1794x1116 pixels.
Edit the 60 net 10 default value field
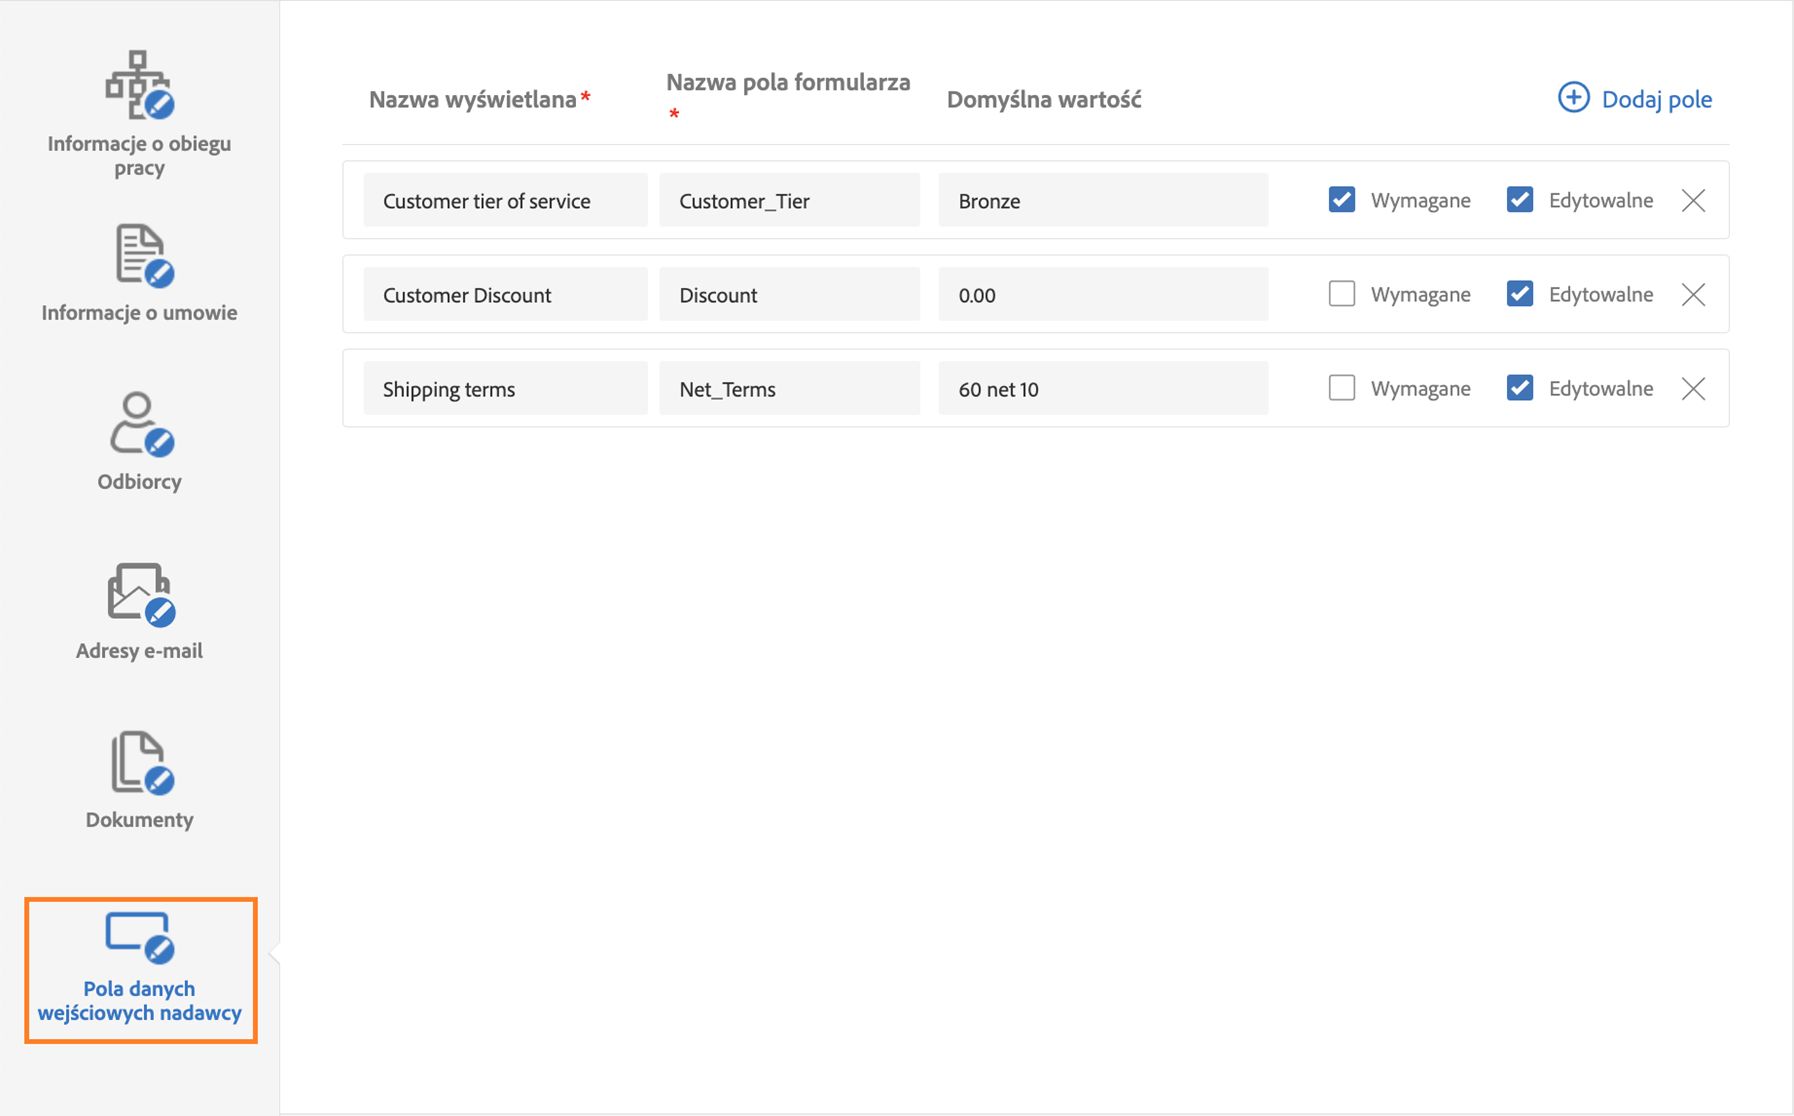coord(1103,388)
